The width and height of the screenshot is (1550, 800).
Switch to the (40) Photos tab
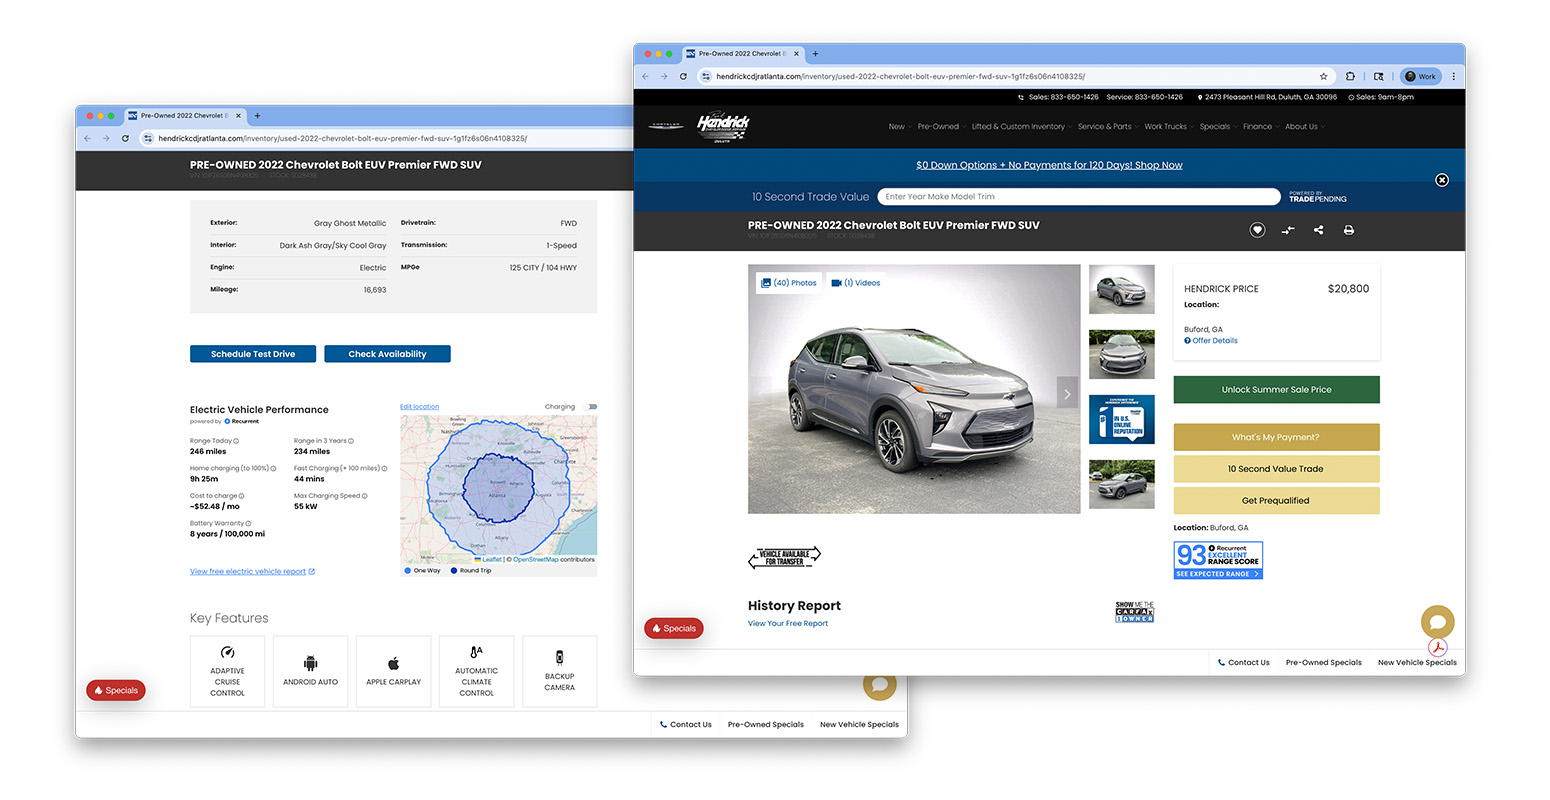tap(789, 283)
